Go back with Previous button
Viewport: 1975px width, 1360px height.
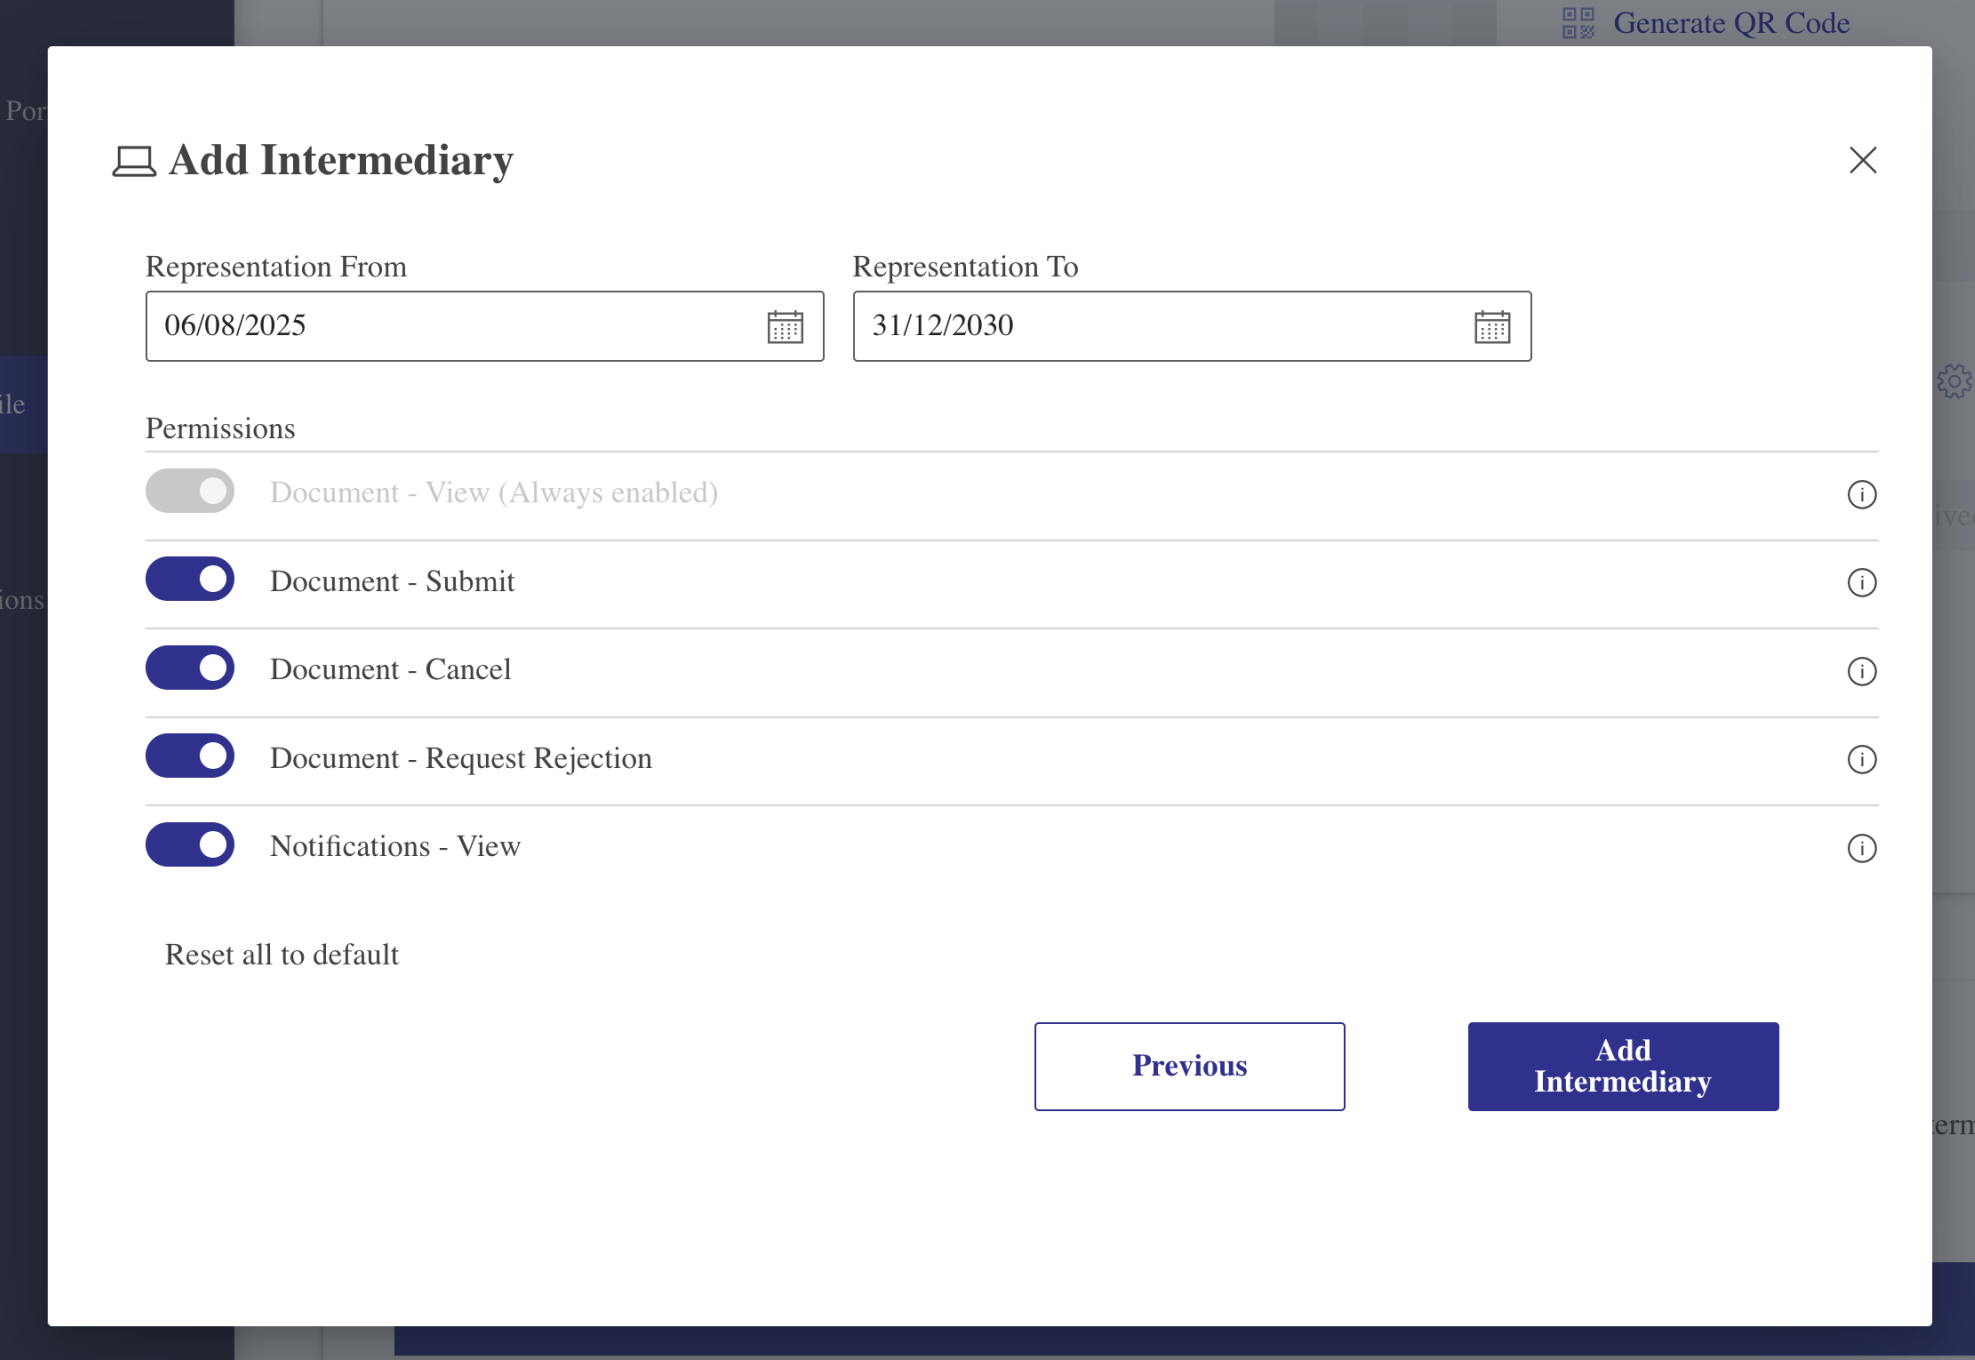1189,1066
